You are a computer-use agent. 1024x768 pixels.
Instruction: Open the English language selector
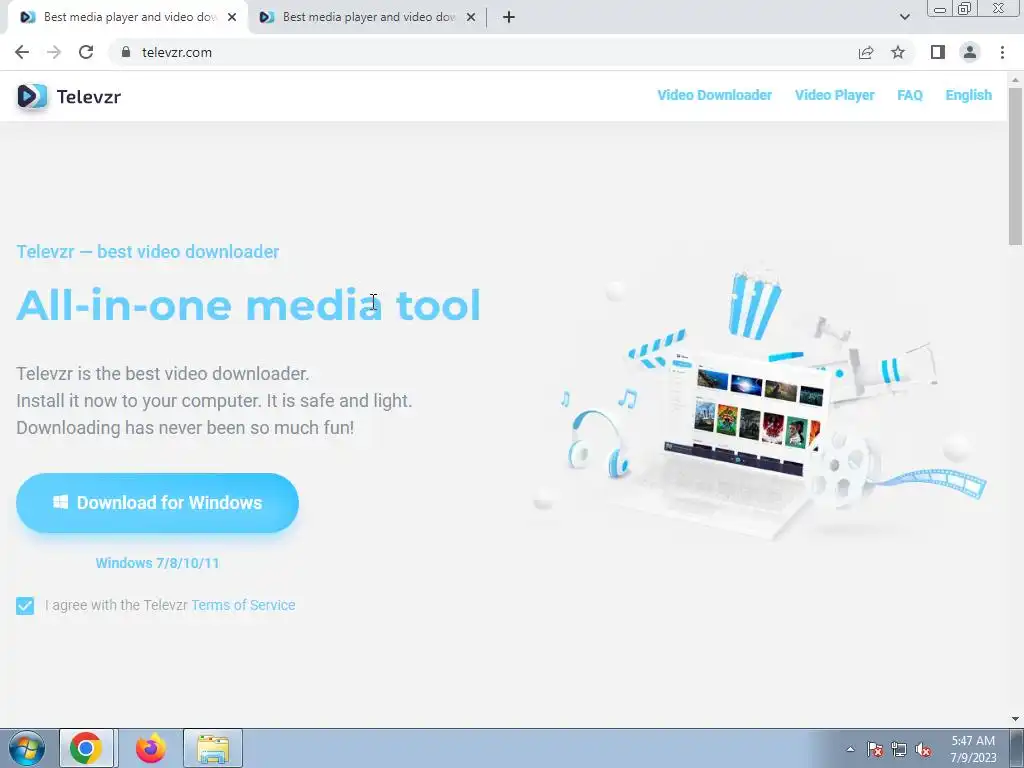click(x=968, y=95)
